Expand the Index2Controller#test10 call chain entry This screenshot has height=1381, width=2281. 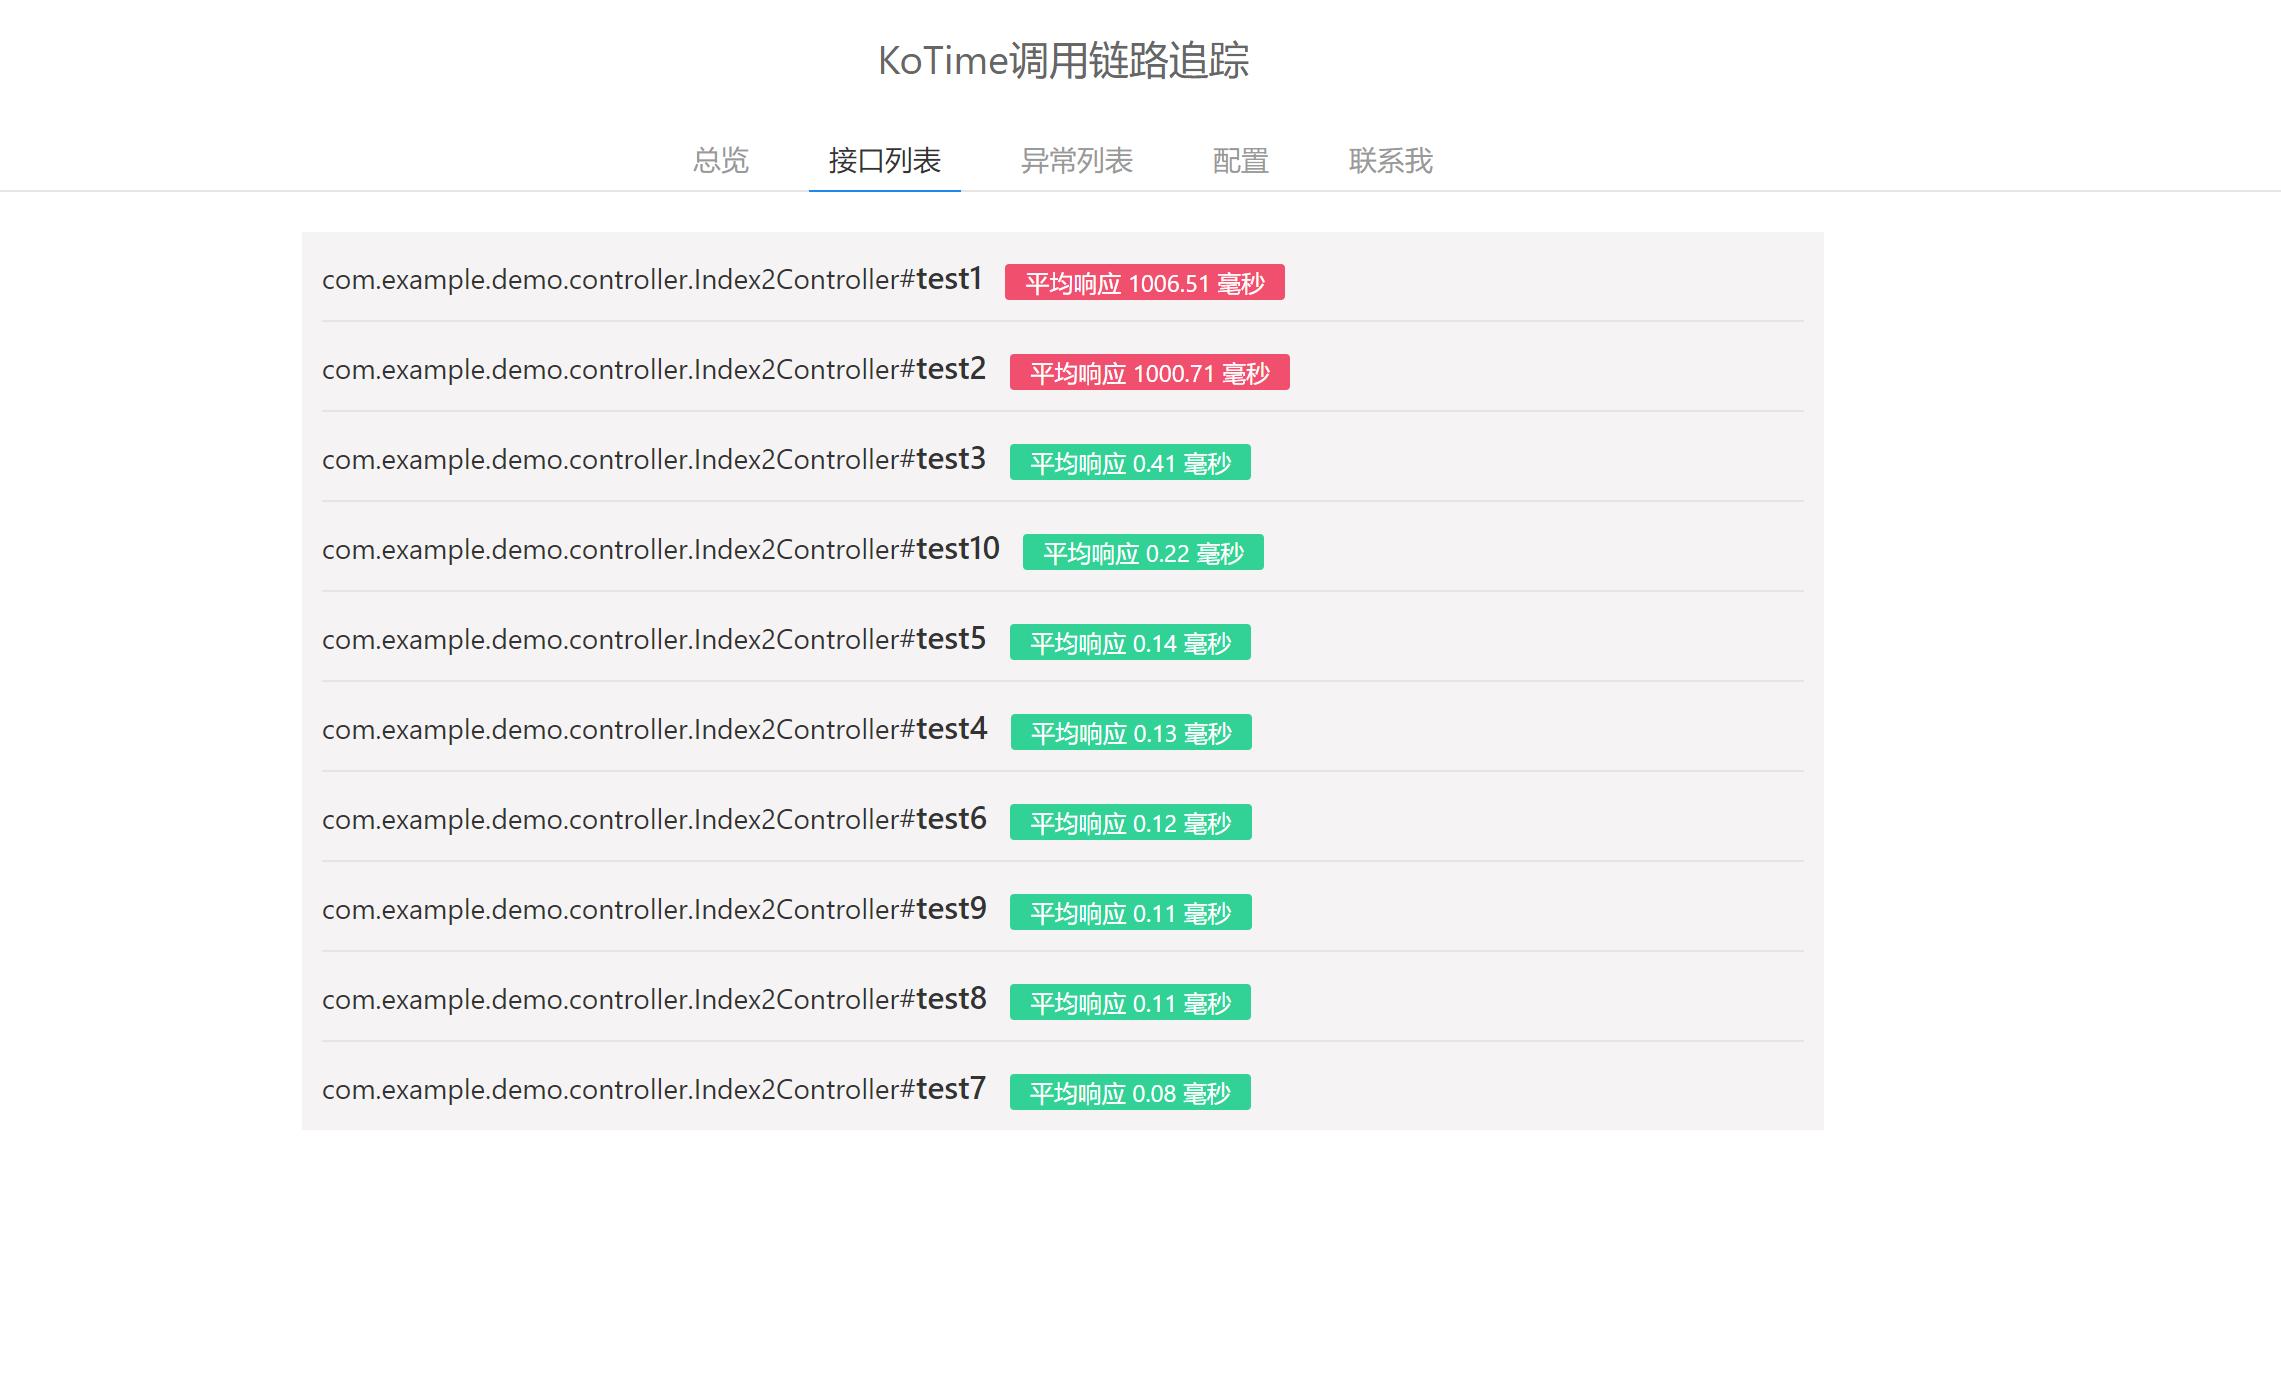(660, 549)
